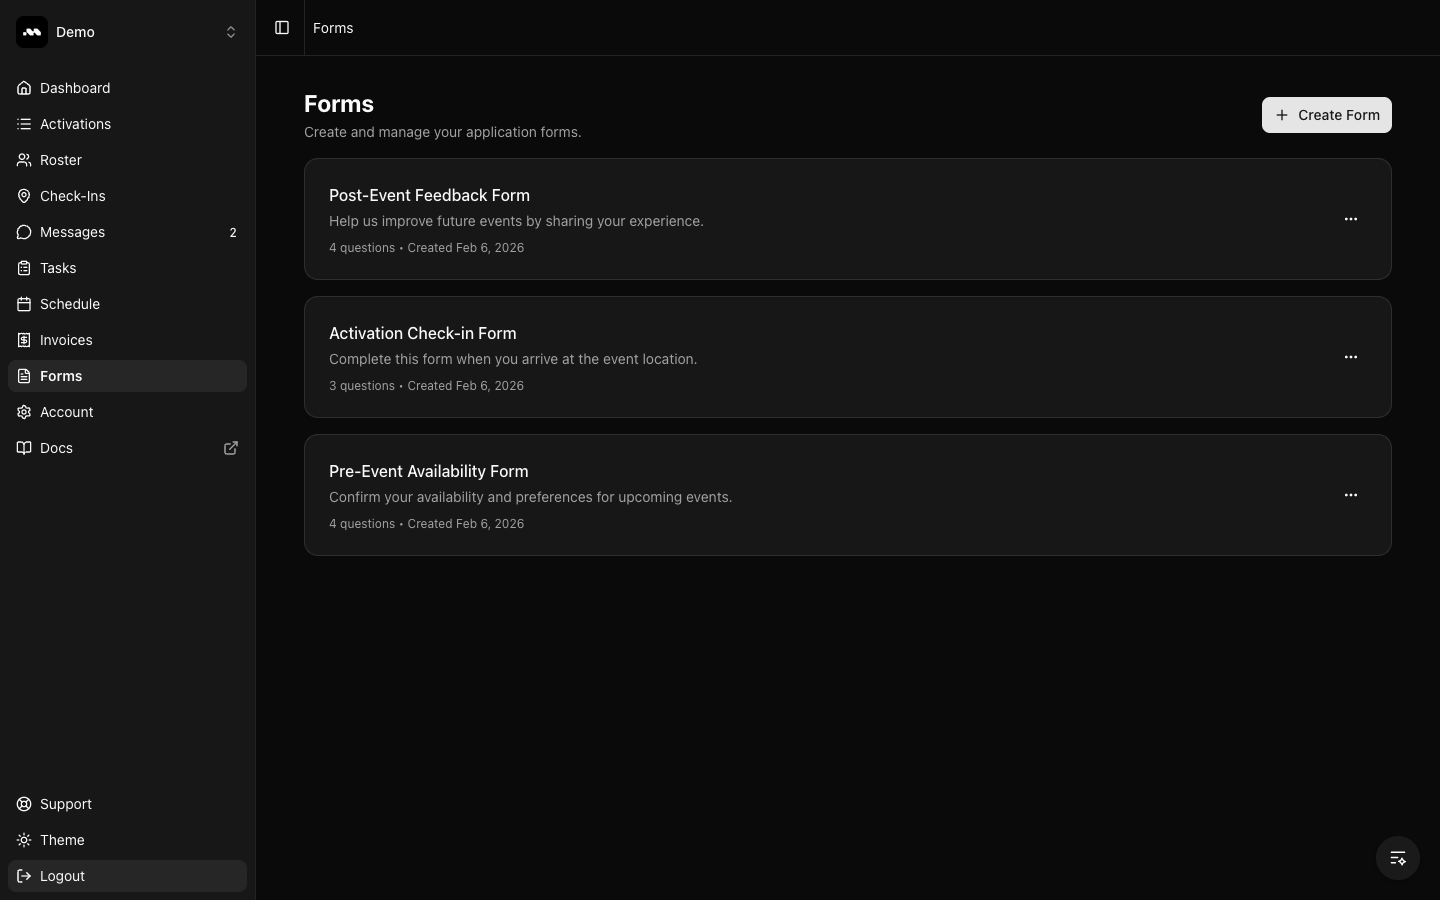Viewport: 1440px width, 900px height.
Task: Open the Pre-Event Availability Form card
Action: pyautogui.click(x=700, y=495)
